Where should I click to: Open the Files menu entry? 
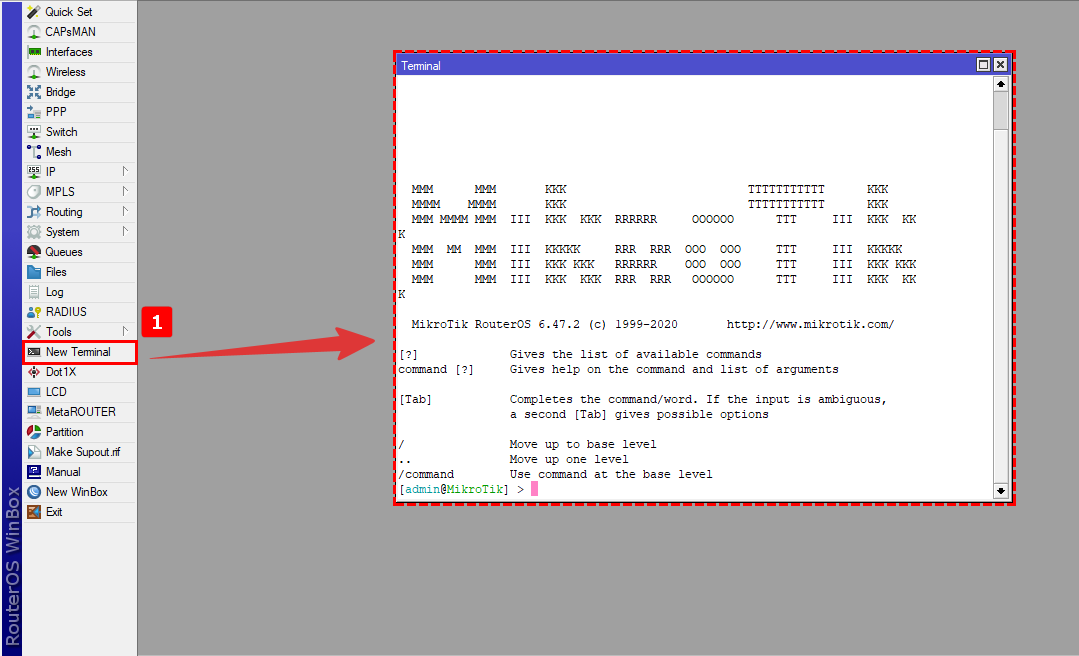coord(56,272)
